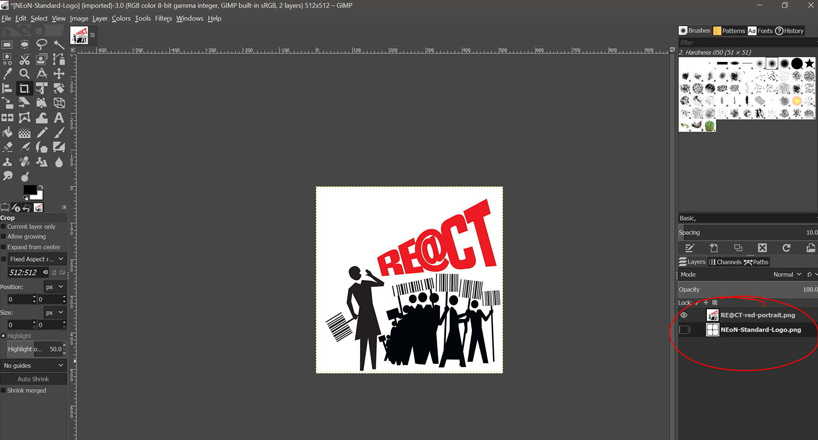Image resolution: width=818 pixels, height=440 pixels.
Task: Enable Expand from center checkbox
Action: [x=3, y=247]
